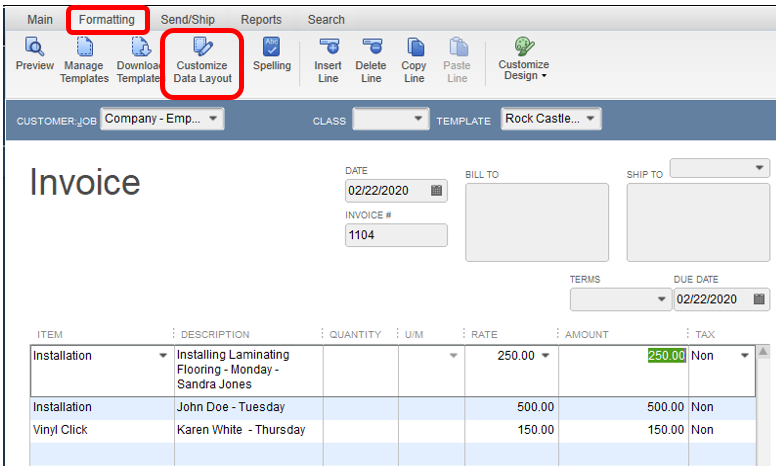Screen dimensions: 776x466
Task: Expand the Customer:Job dropdown
Action: pyautogui.click(x=213, y=119)
